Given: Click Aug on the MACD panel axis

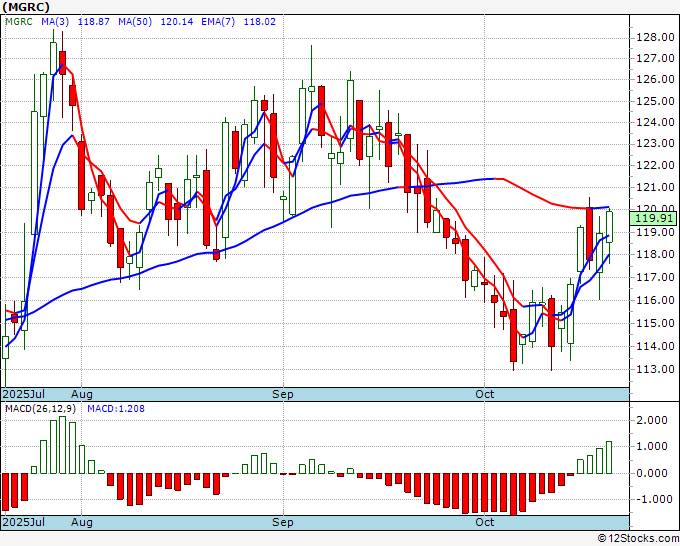Looking at the screenshot, I should 82,522.
